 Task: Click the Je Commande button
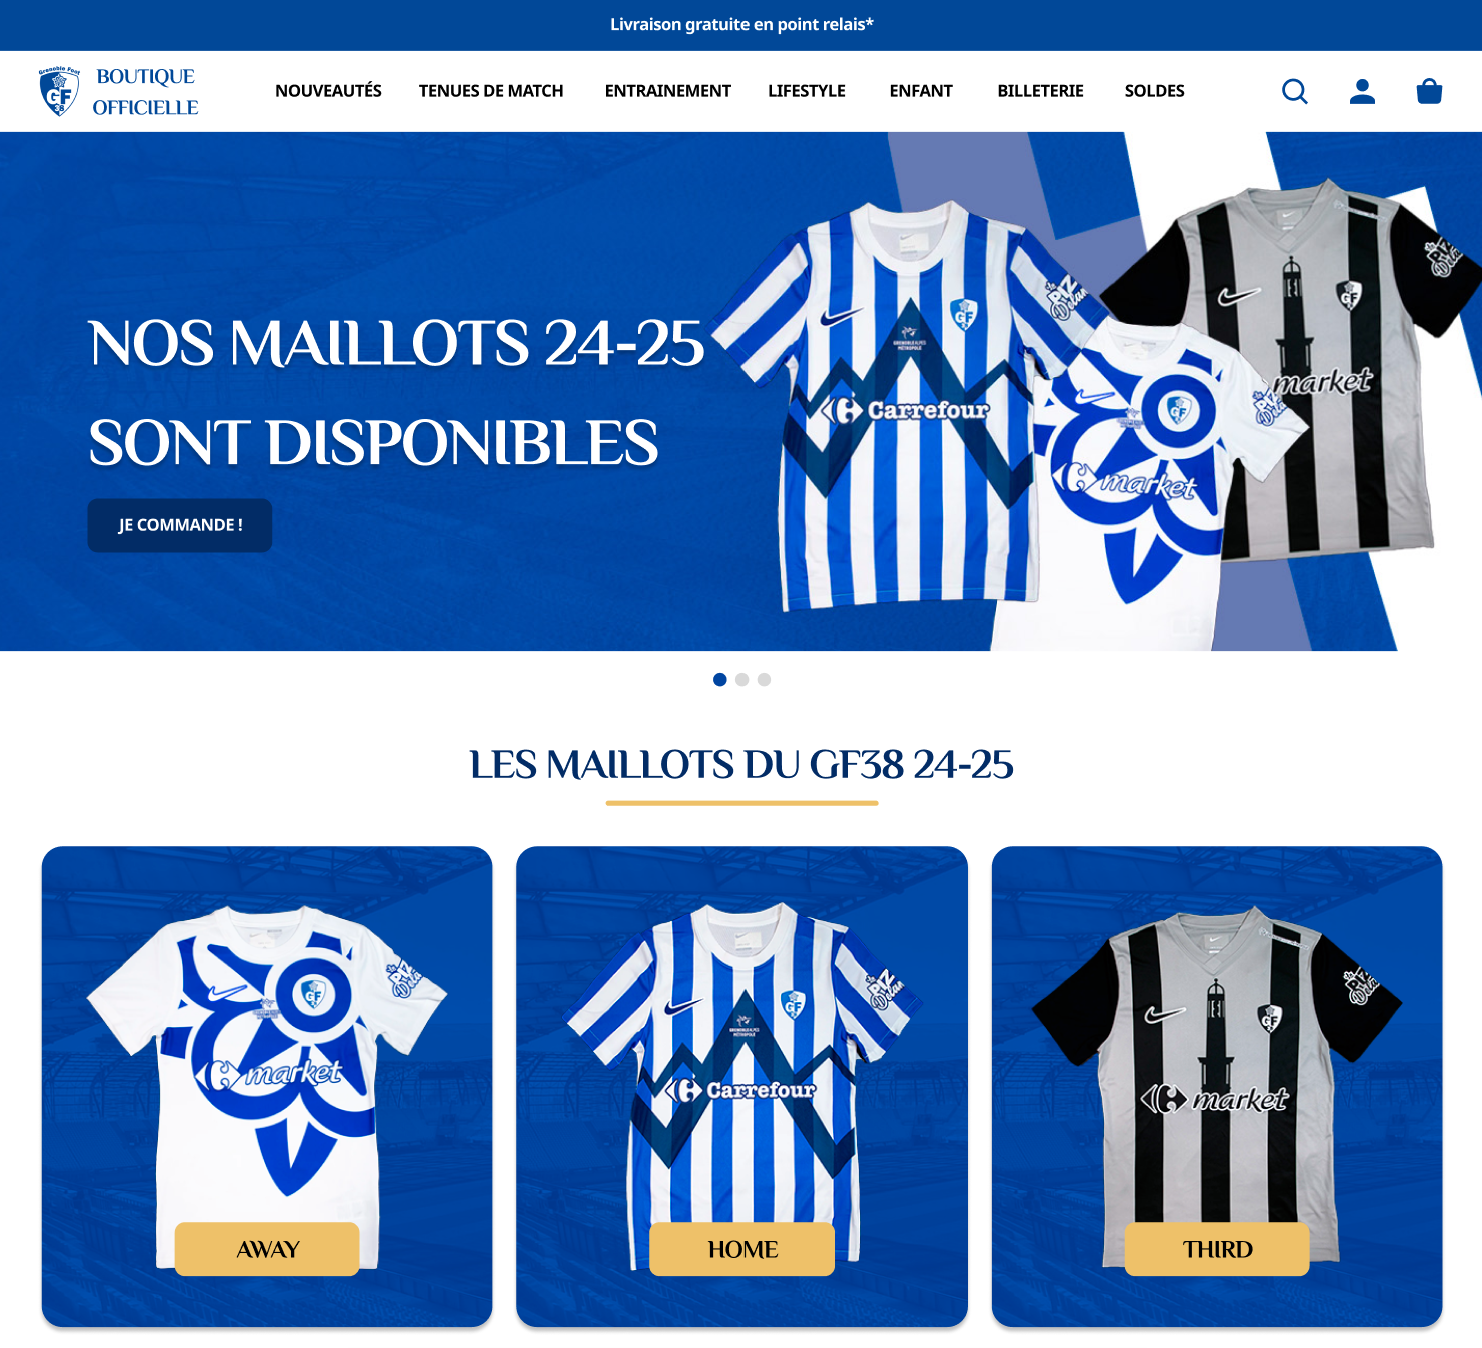coord(180,525)
